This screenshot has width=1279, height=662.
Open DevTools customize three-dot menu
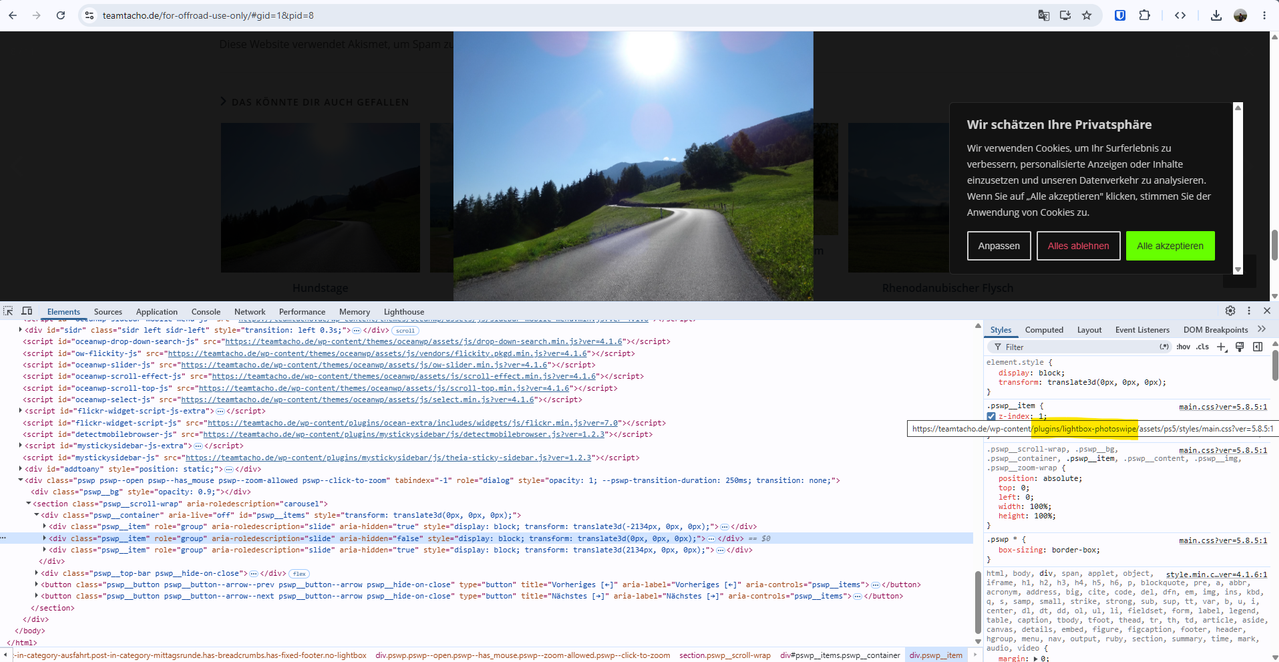pos(1249,312)
